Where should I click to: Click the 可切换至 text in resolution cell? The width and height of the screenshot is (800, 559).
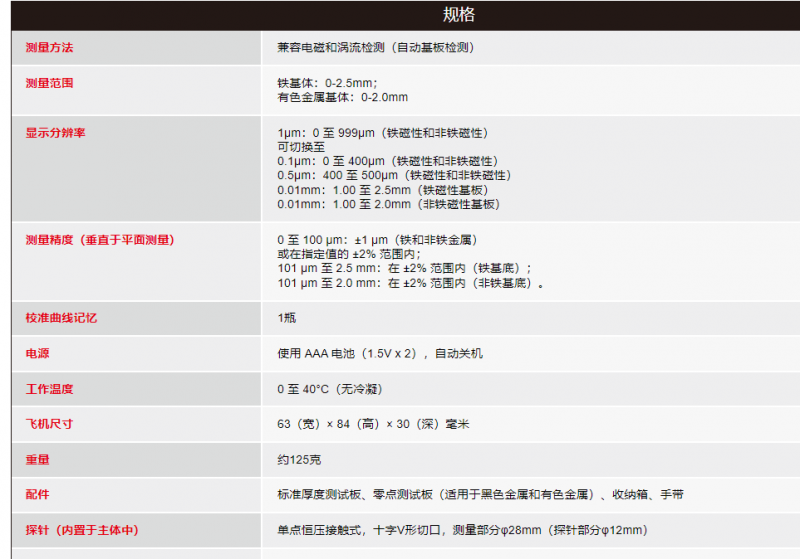click(301, 147)
